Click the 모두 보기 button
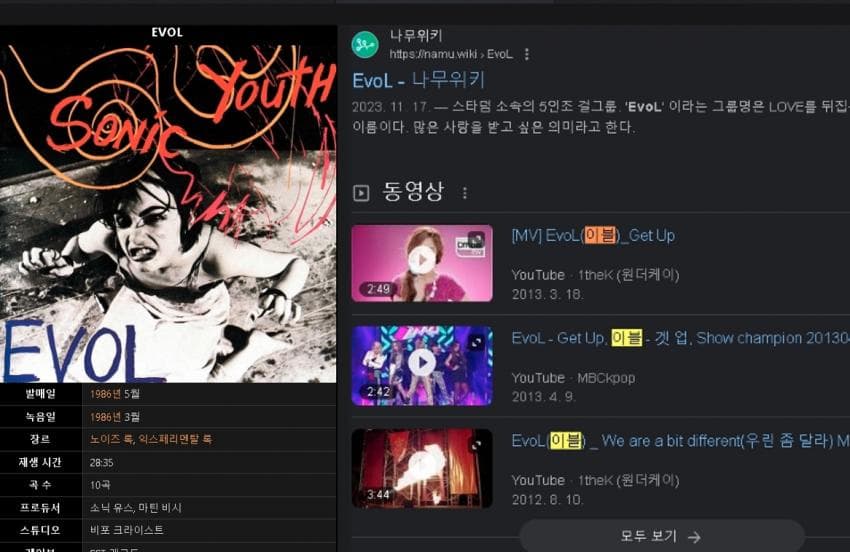The image size is (850, 552). tap(661, 536)
